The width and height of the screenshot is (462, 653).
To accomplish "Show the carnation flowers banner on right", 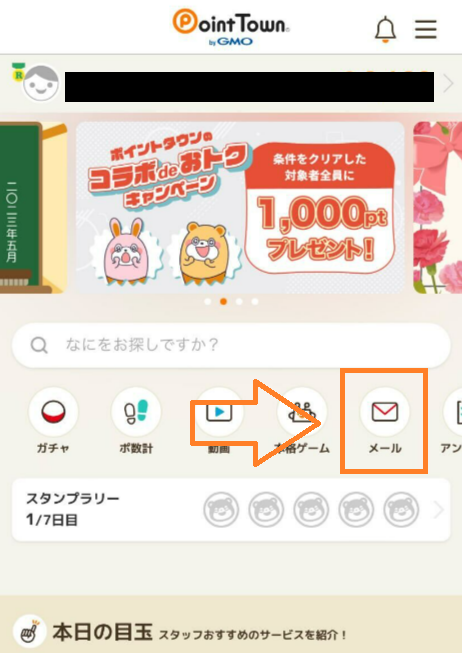I will click(437, 207).
